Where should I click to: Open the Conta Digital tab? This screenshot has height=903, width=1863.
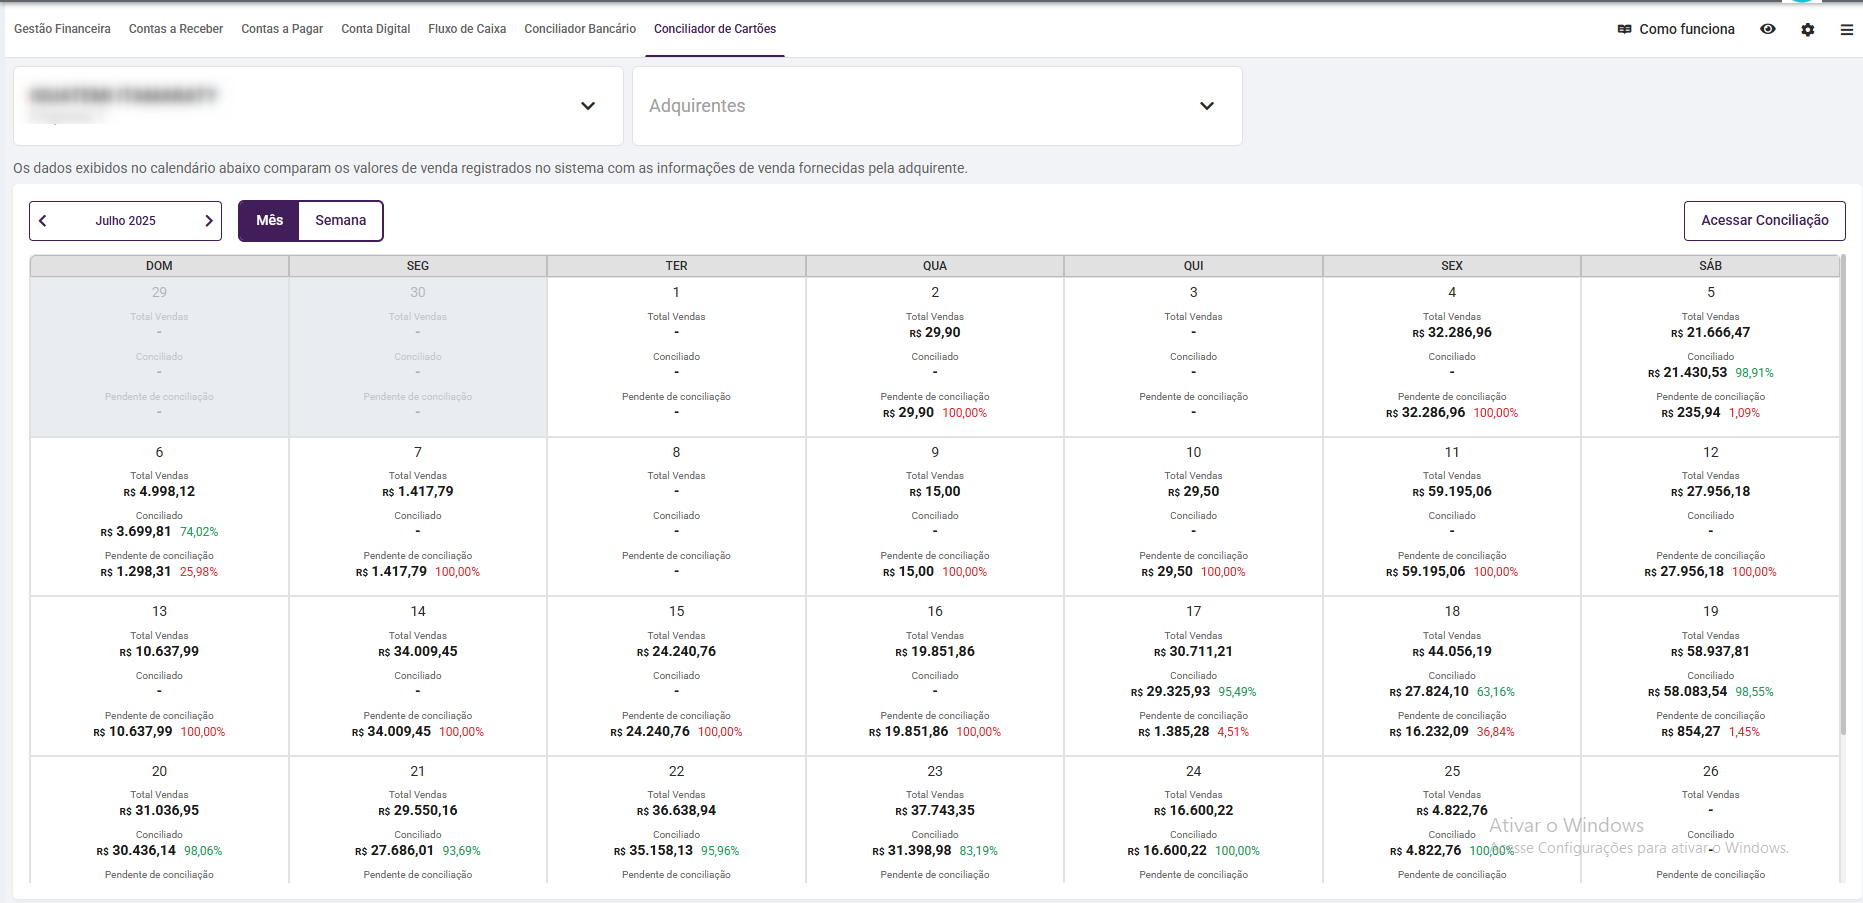(x=376, y=29)
